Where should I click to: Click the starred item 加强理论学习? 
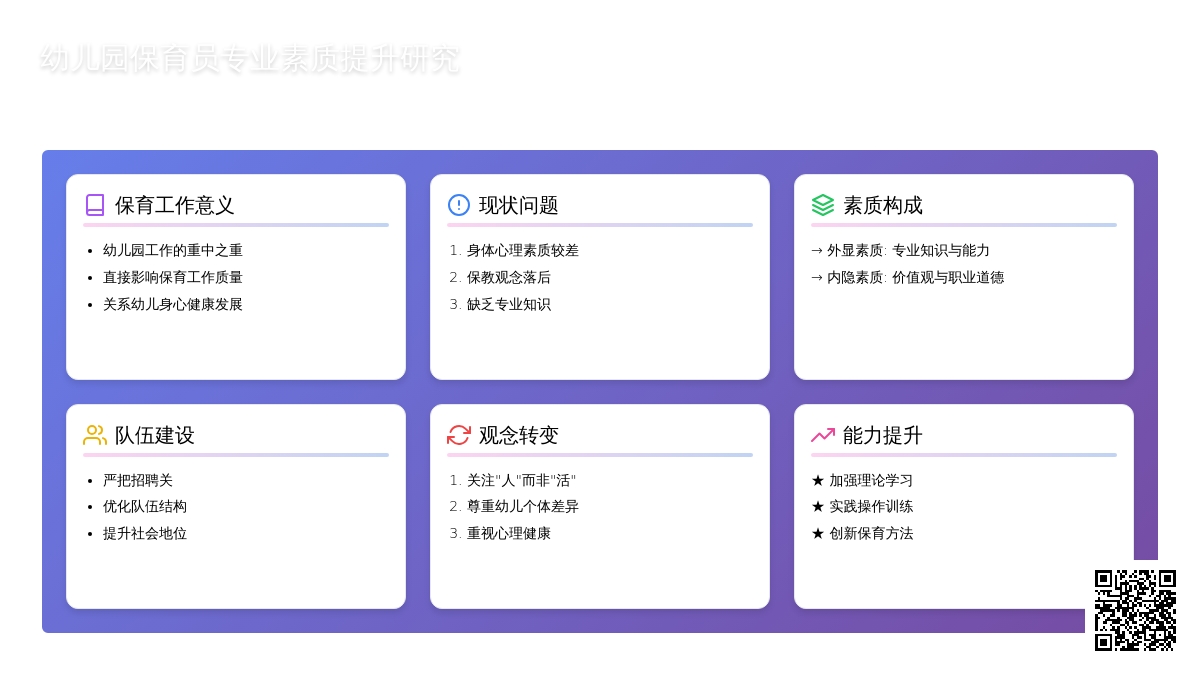(x=862, y=480)
